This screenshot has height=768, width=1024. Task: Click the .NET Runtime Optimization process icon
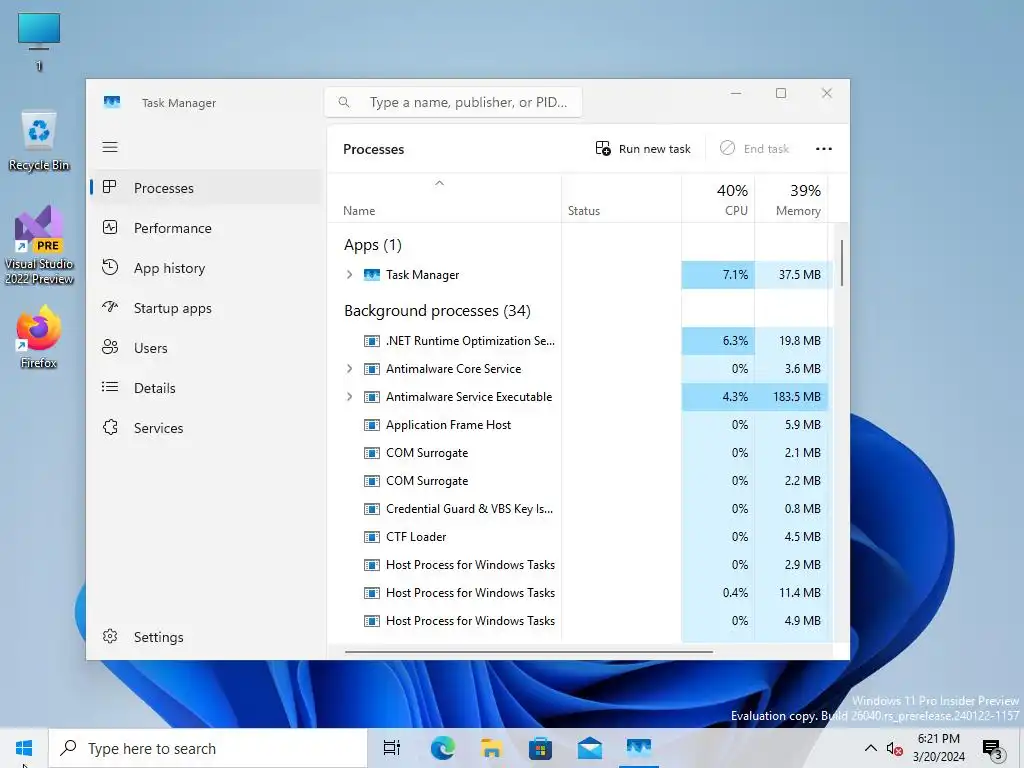coord(372,341)
